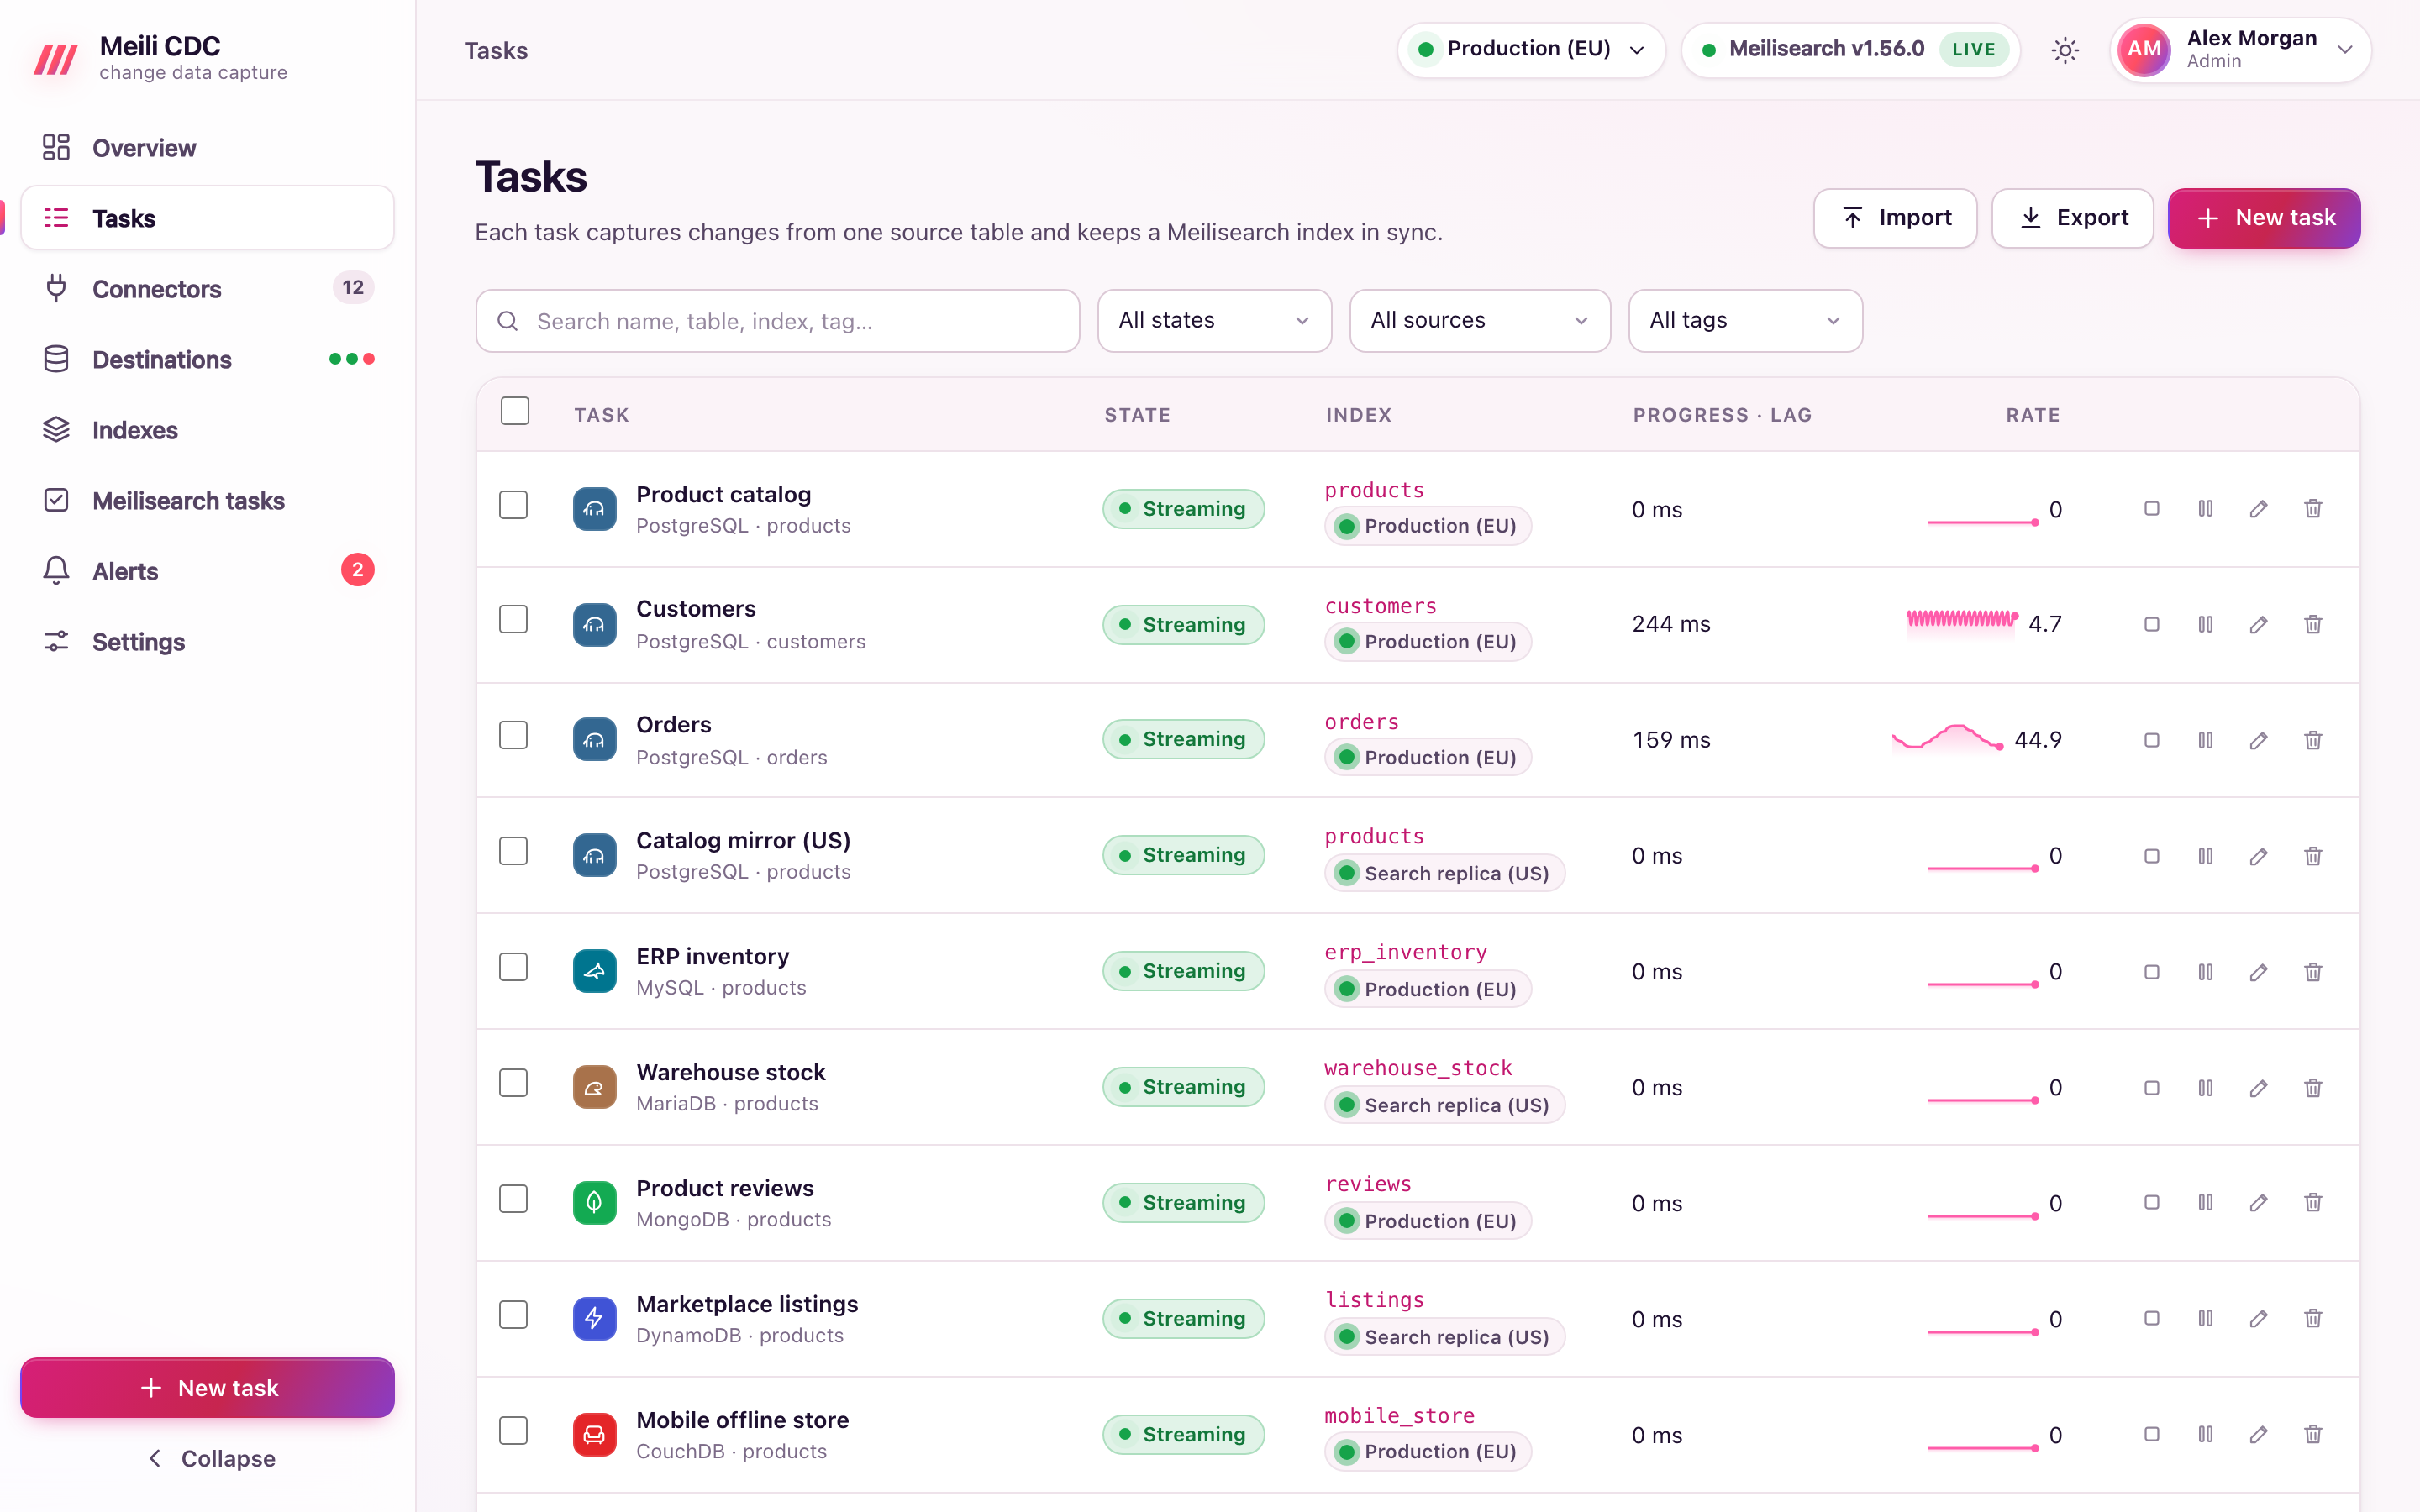Click the Product reviews MongoDB icon
Viewport: 2420px width, 1512px height.
594,1203
